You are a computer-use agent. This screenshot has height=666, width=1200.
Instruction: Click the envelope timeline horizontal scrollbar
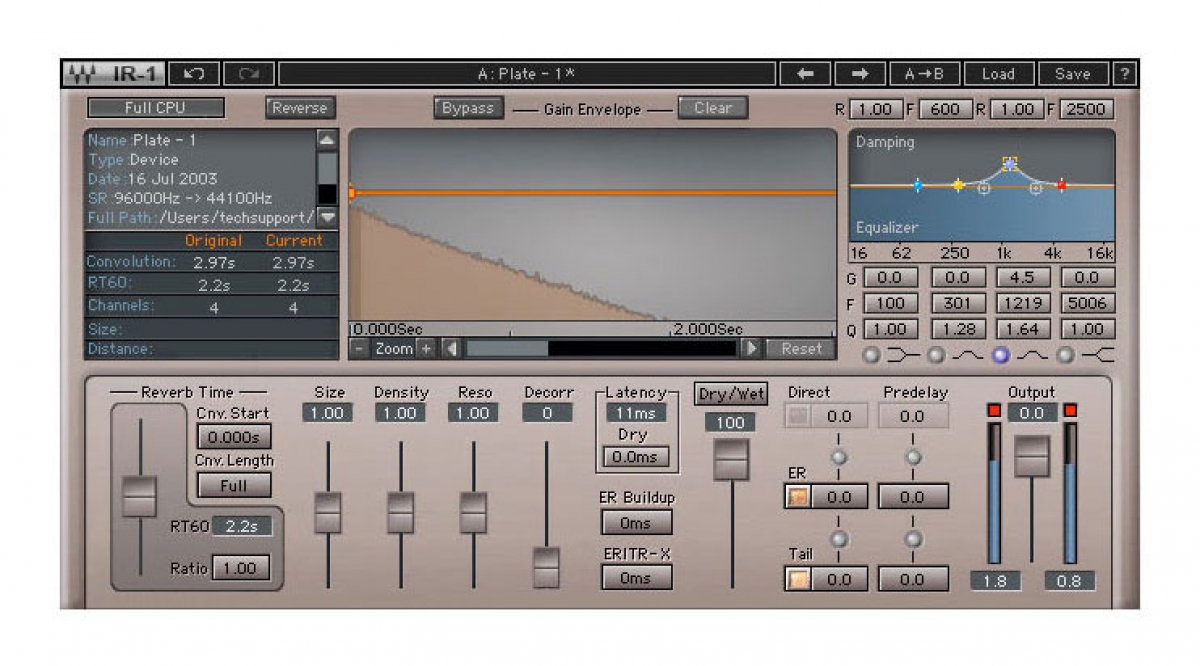point(601,348)
